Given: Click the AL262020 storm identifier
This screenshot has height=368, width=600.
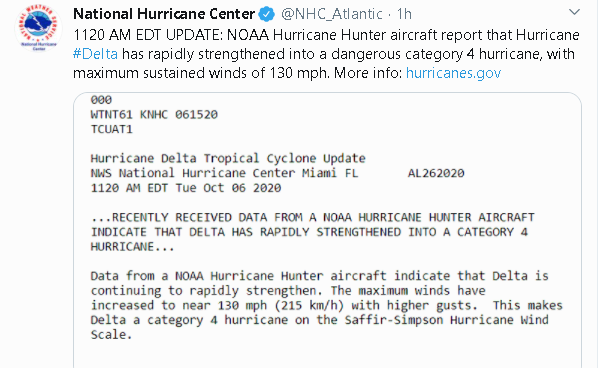Looking at the screenshot, I should coord(436,173).
